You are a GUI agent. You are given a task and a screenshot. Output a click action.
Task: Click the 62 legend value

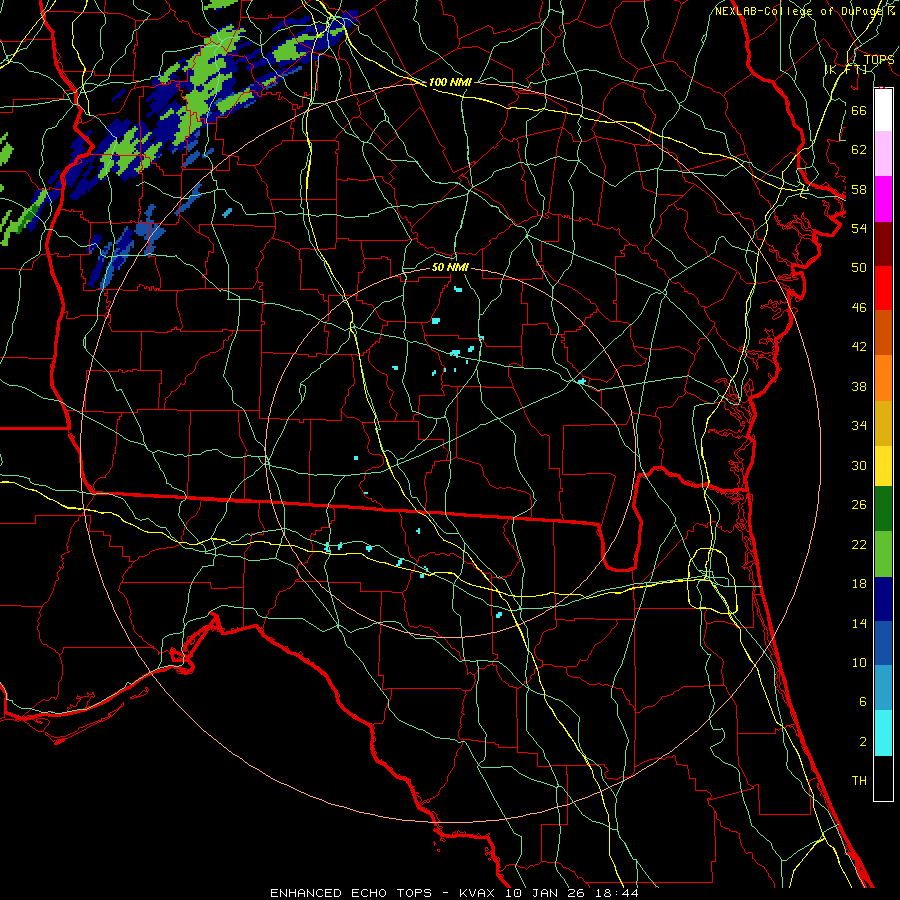click(859, 150)
